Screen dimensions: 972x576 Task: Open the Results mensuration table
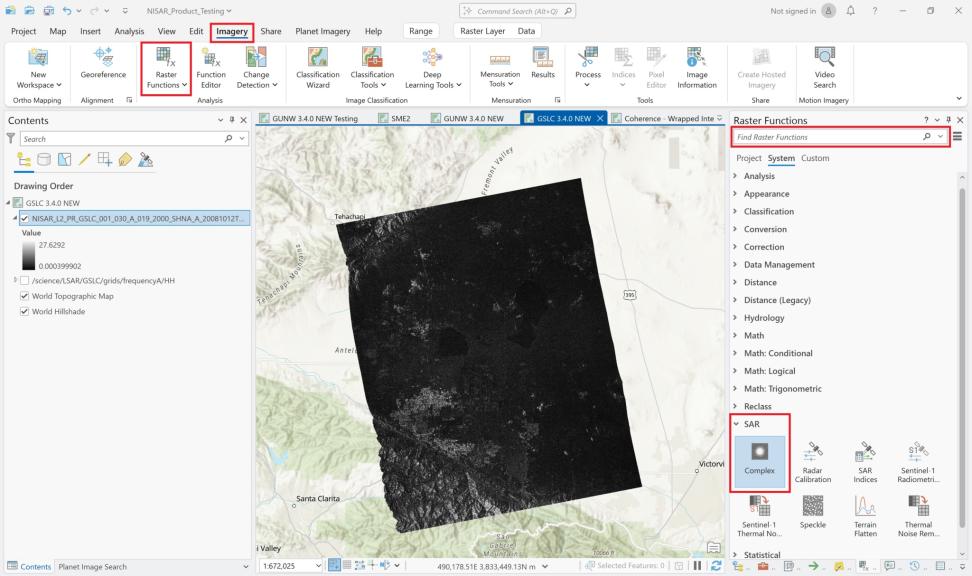pyautogui.click(x=542, y=63)
